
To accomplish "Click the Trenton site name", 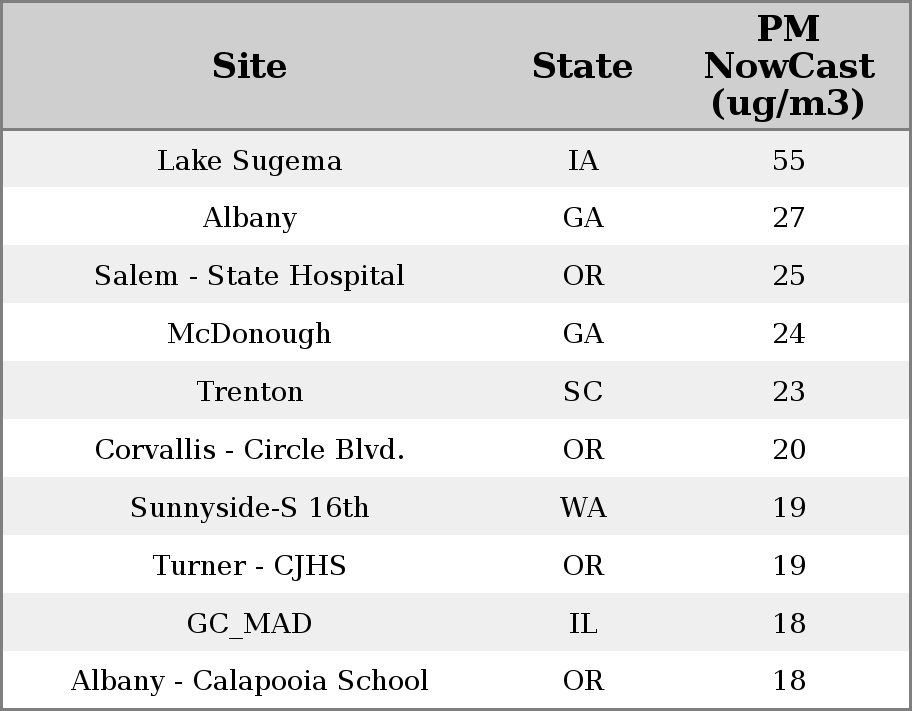I will point(249,391).
